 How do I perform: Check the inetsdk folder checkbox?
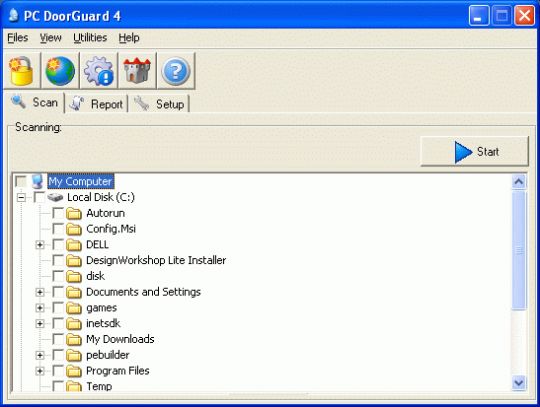coord(58,323)
